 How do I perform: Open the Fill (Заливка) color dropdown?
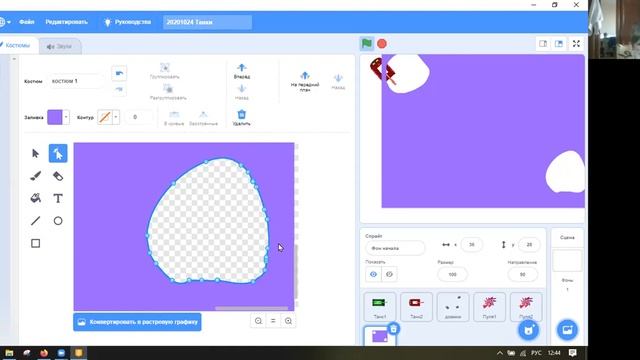66,117
